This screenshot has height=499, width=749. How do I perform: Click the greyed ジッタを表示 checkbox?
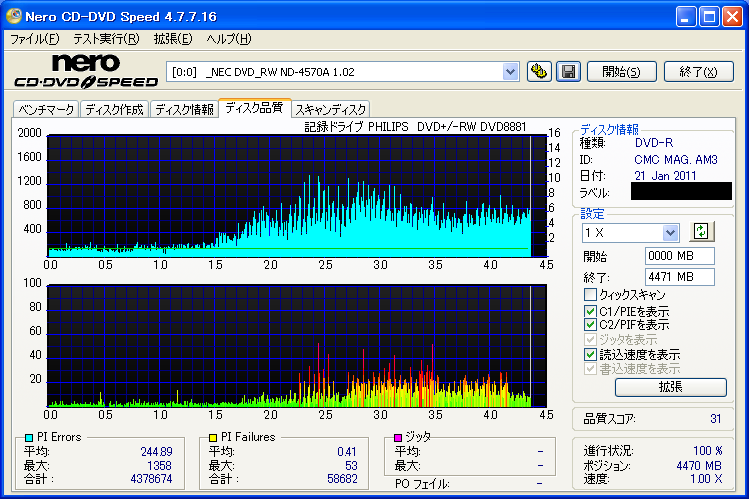pyautogui.click(x=590, y=340)
